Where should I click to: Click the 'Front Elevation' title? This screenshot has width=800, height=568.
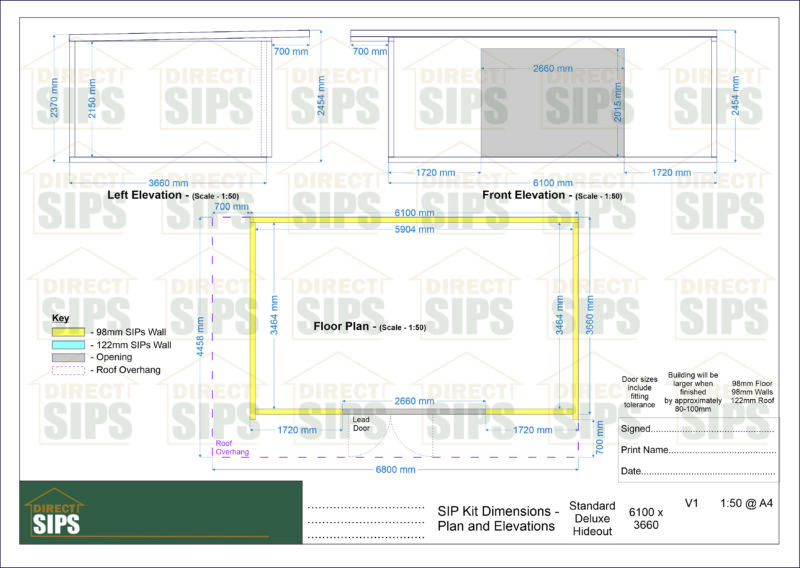[x=523, y=195]
